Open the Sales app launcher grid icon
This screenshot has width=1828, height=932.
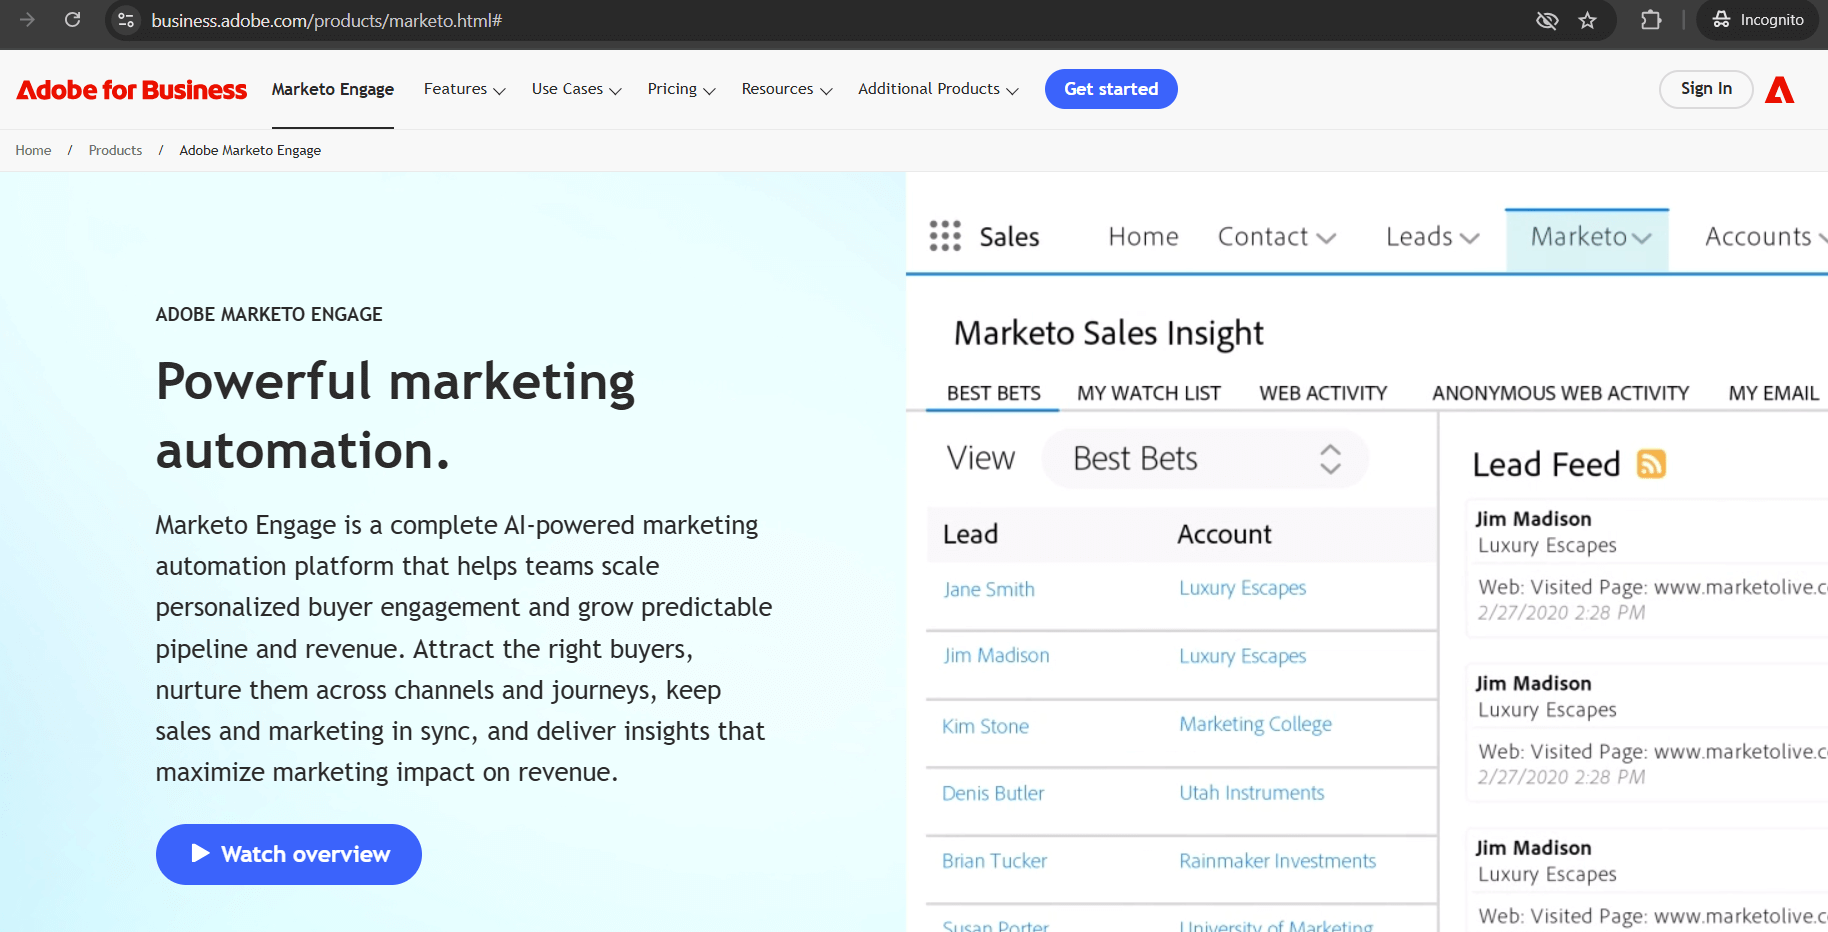945,236
